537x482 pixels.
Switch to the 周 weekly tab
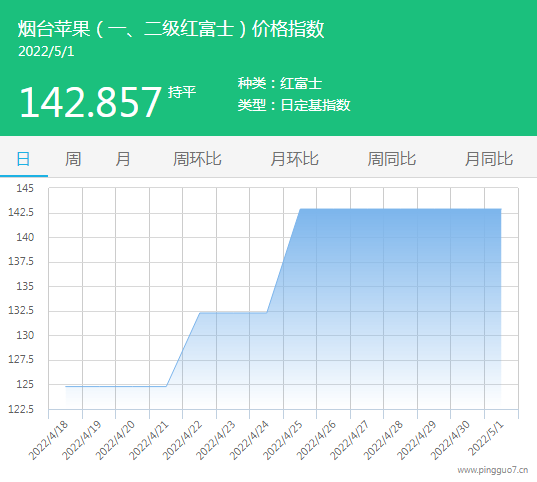point(73,159)
